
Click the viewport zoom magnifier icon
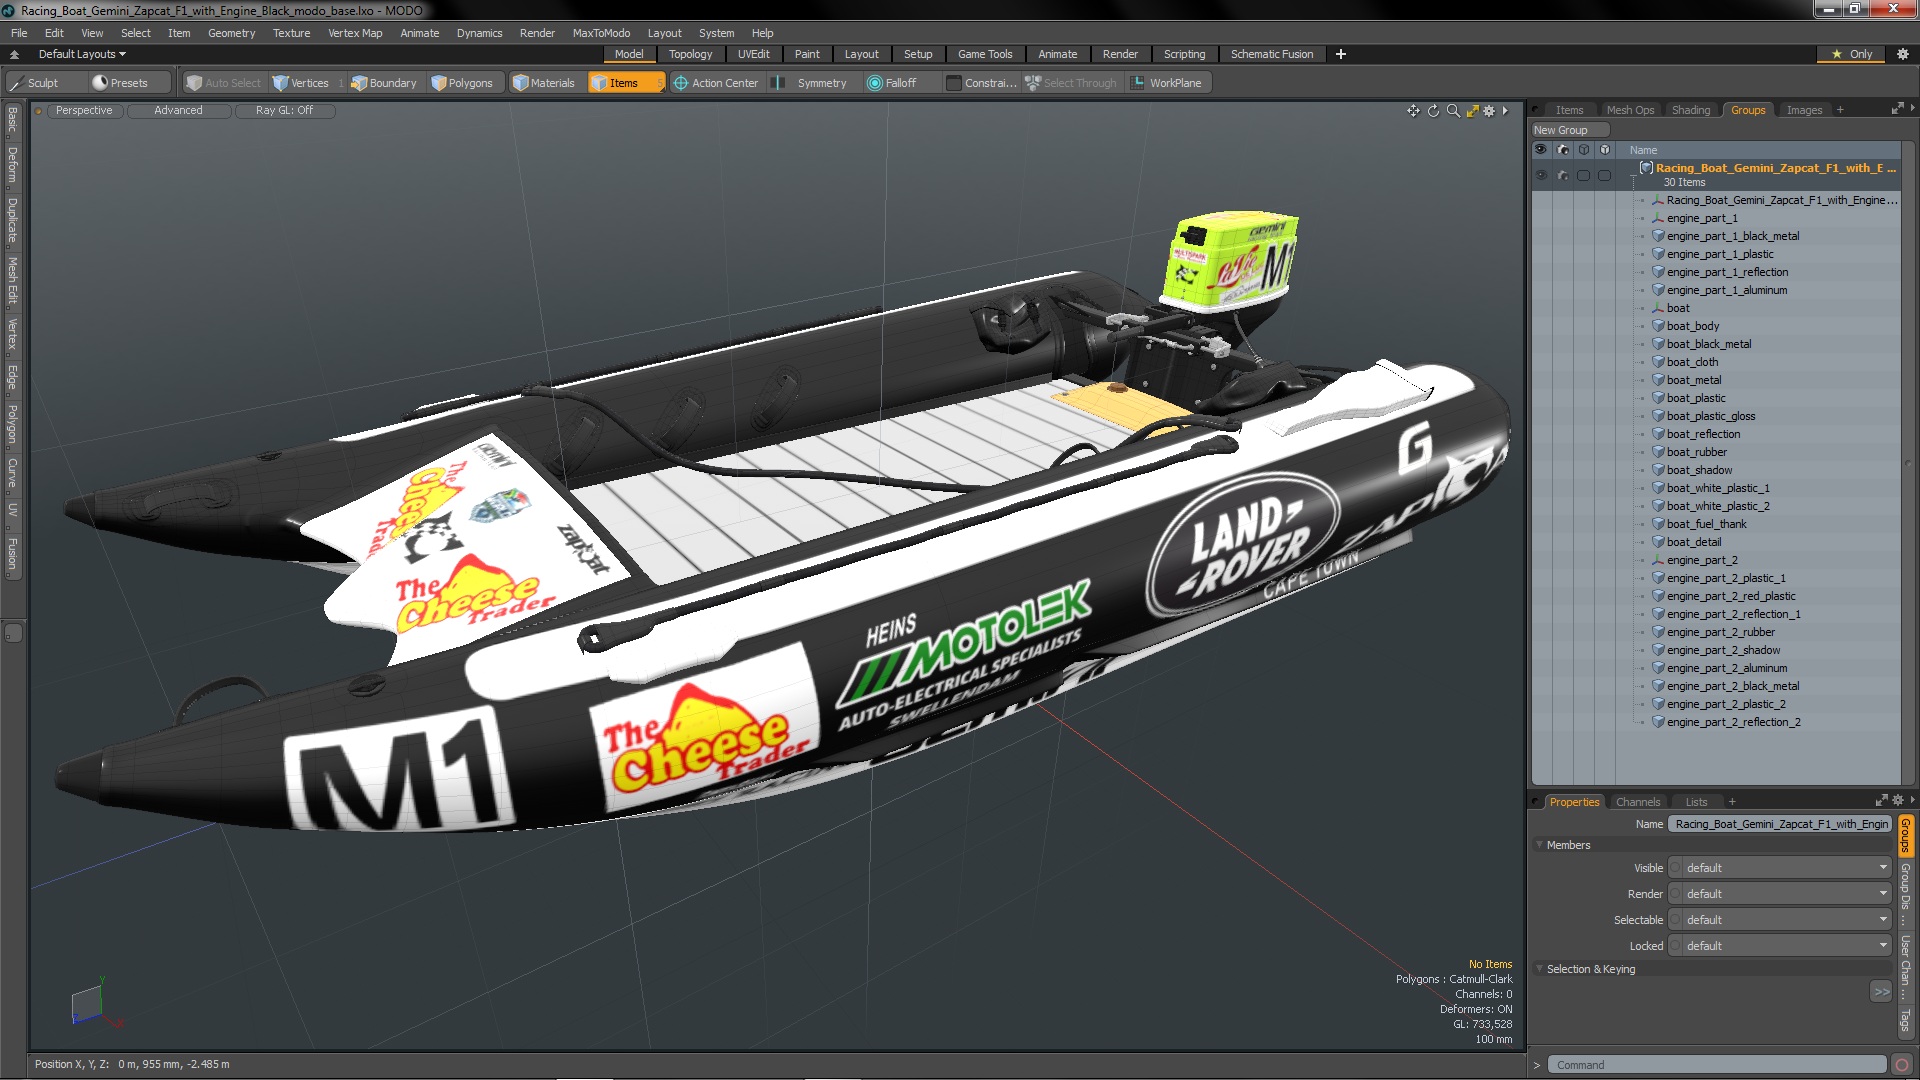1453,111
